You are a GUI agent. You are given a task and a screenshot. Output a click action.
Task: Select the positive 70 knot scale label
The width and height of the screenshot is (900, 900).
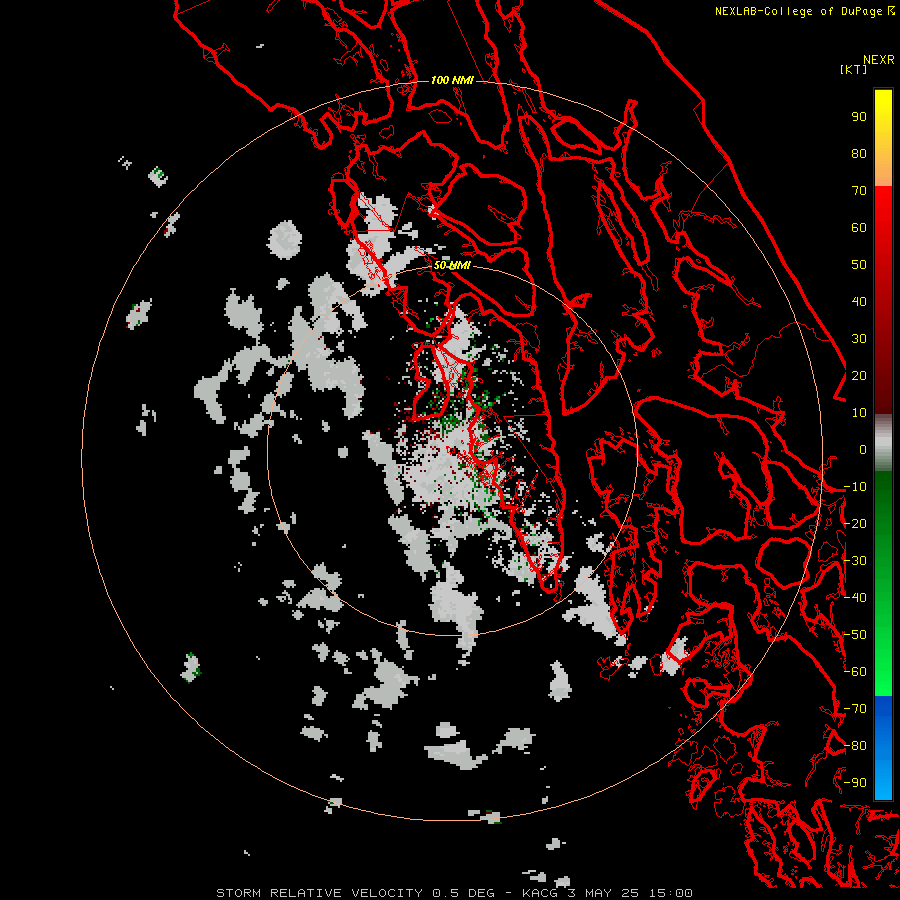click(859, 191)
